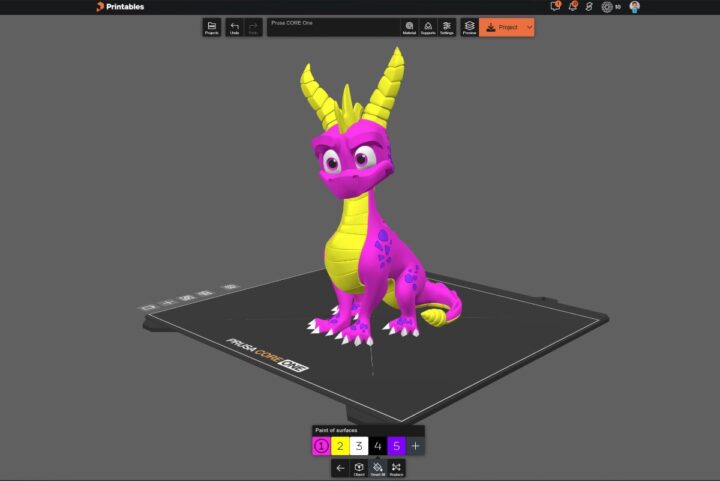Select the Replace color mode
This screenshot has width=720, height=481.
tap(397, 467)
